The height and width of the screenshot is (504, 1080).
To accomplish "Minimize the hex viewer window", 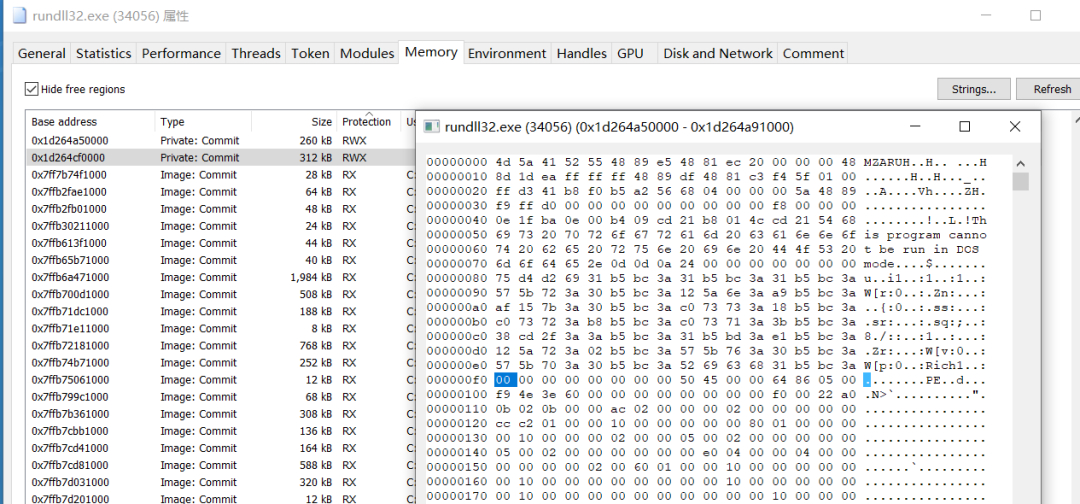I will tap(915, 127).
